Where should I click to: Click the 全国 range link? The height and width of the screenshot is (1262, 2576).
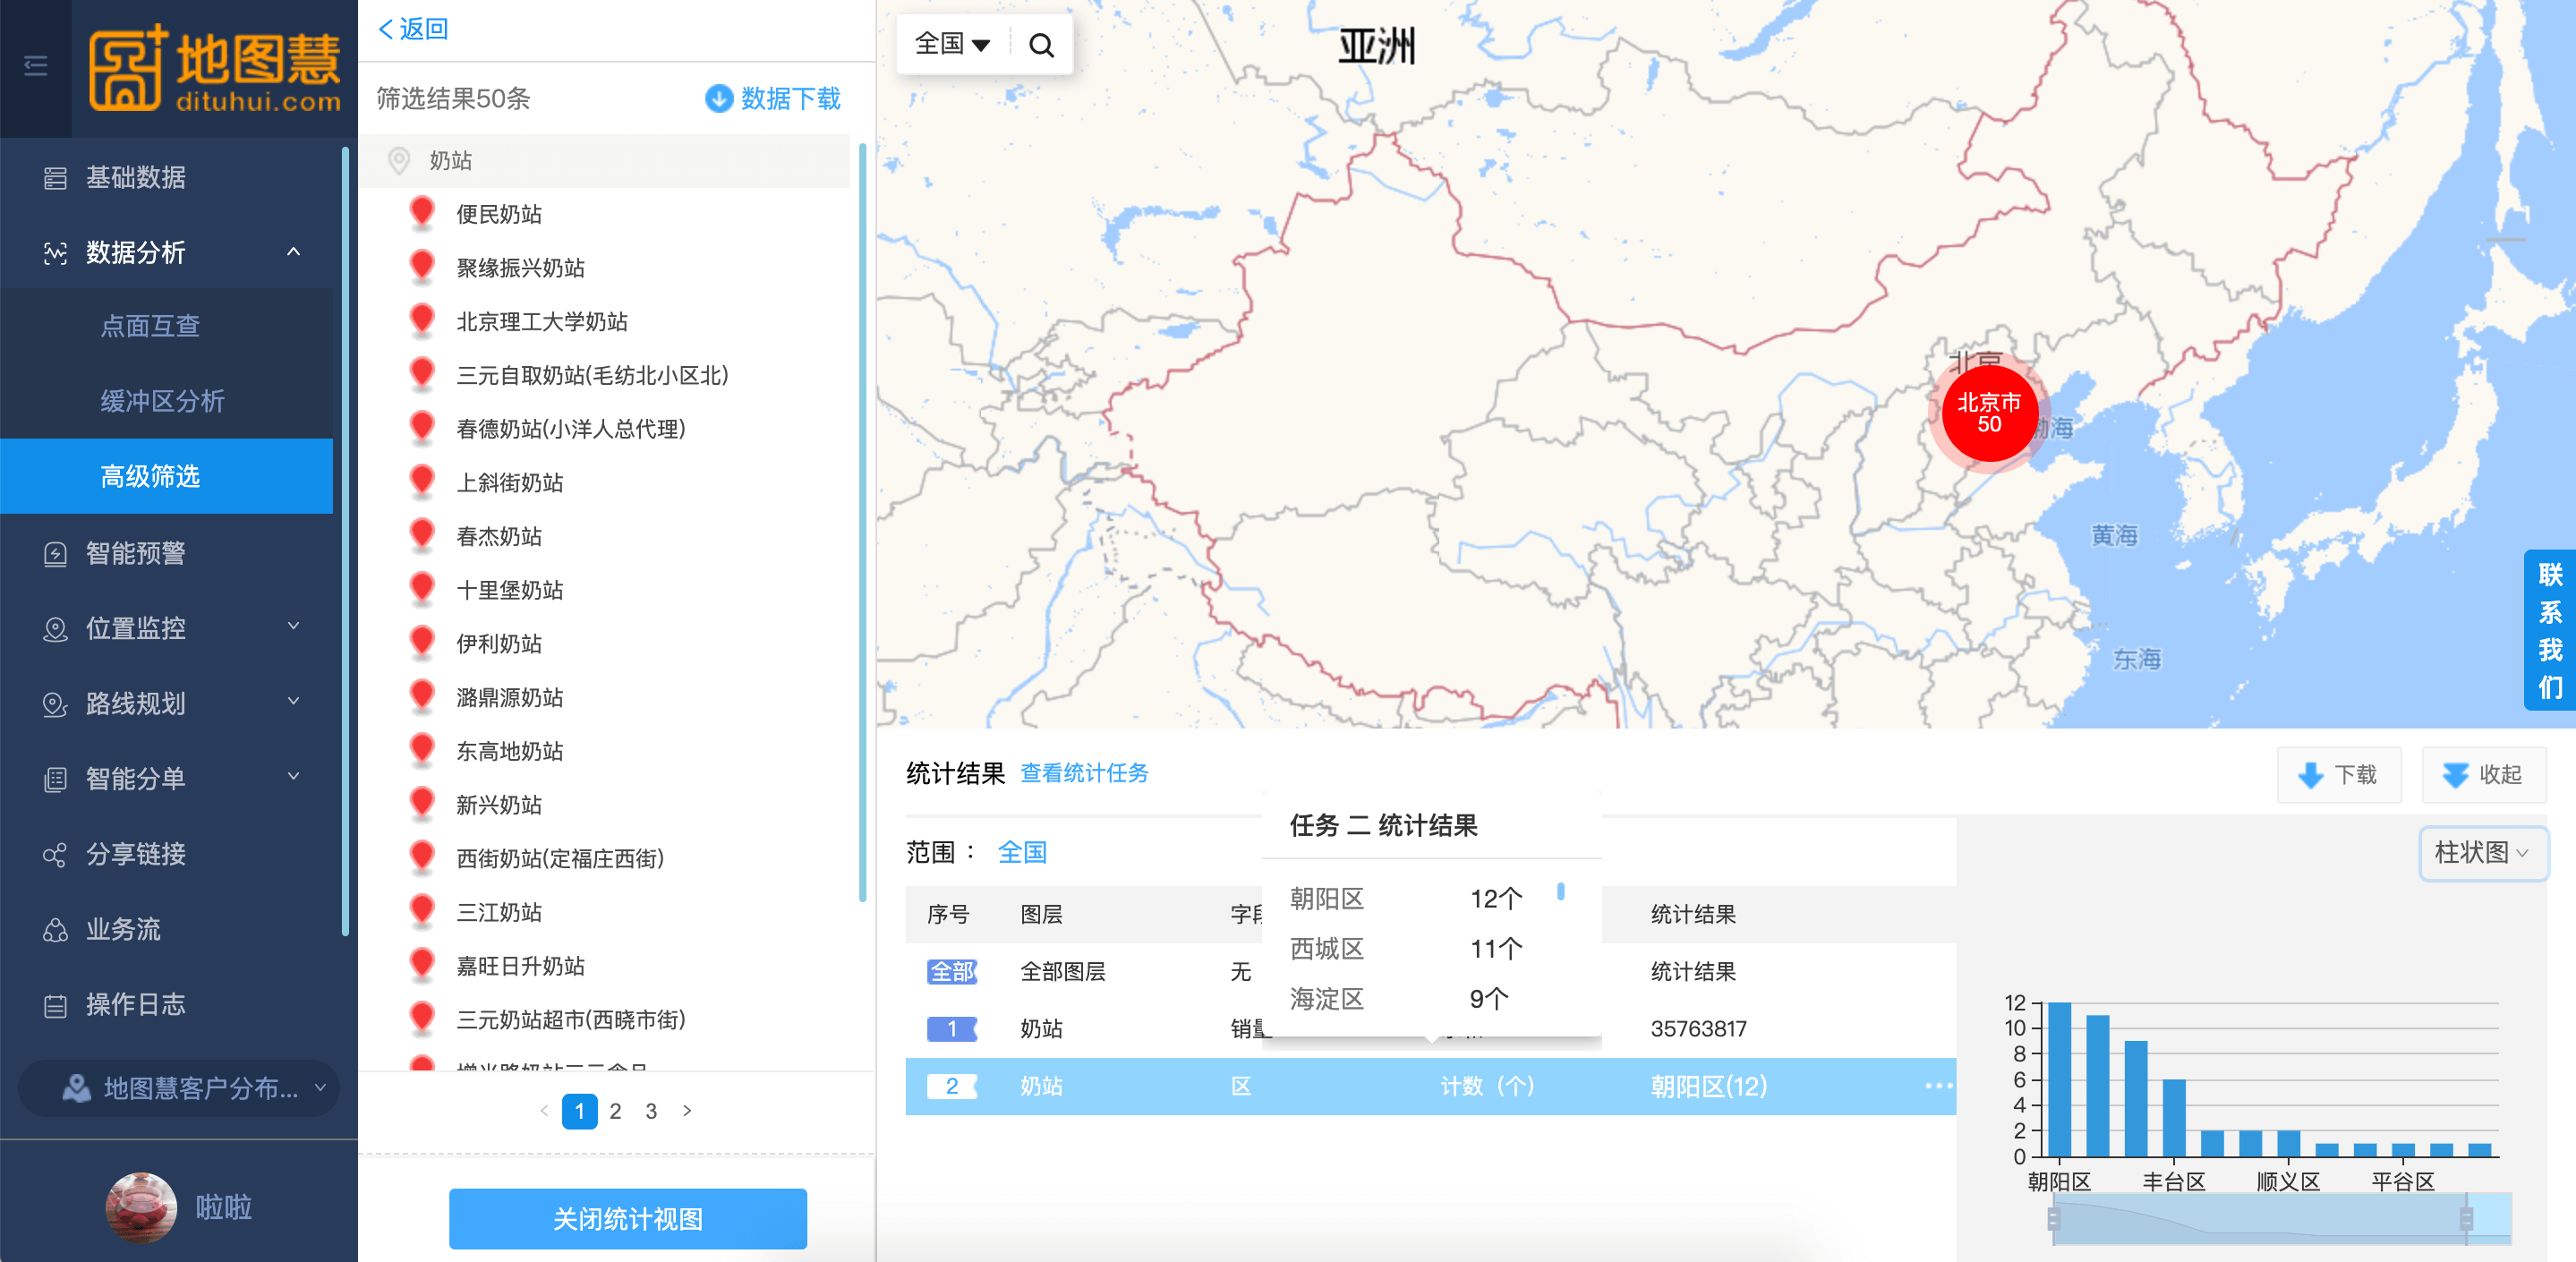[1022, 852]
